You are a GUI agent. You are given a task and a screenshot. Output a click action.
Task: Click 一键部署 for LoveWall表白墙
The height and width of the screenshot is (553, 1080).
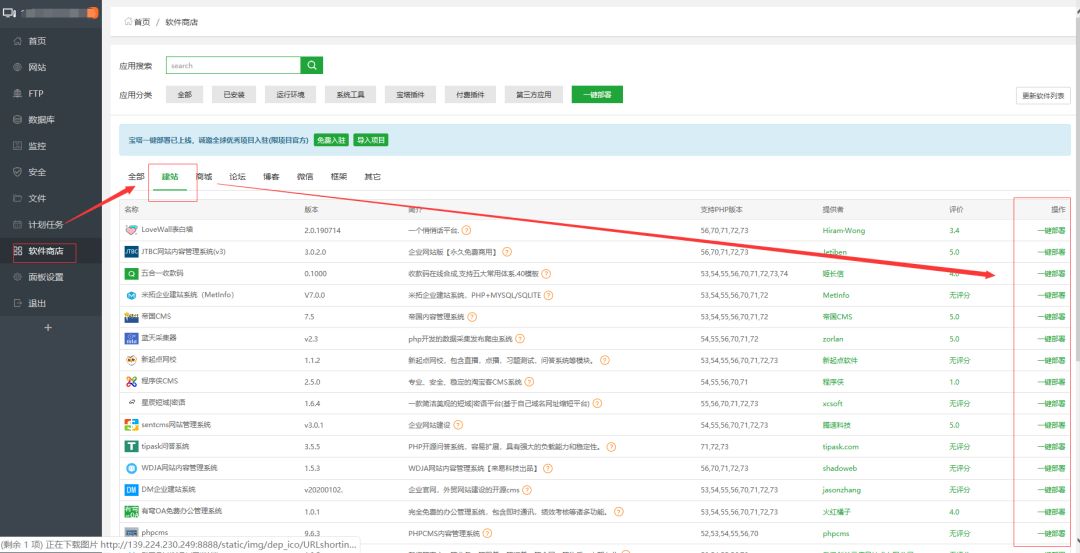pos(1051,231)
